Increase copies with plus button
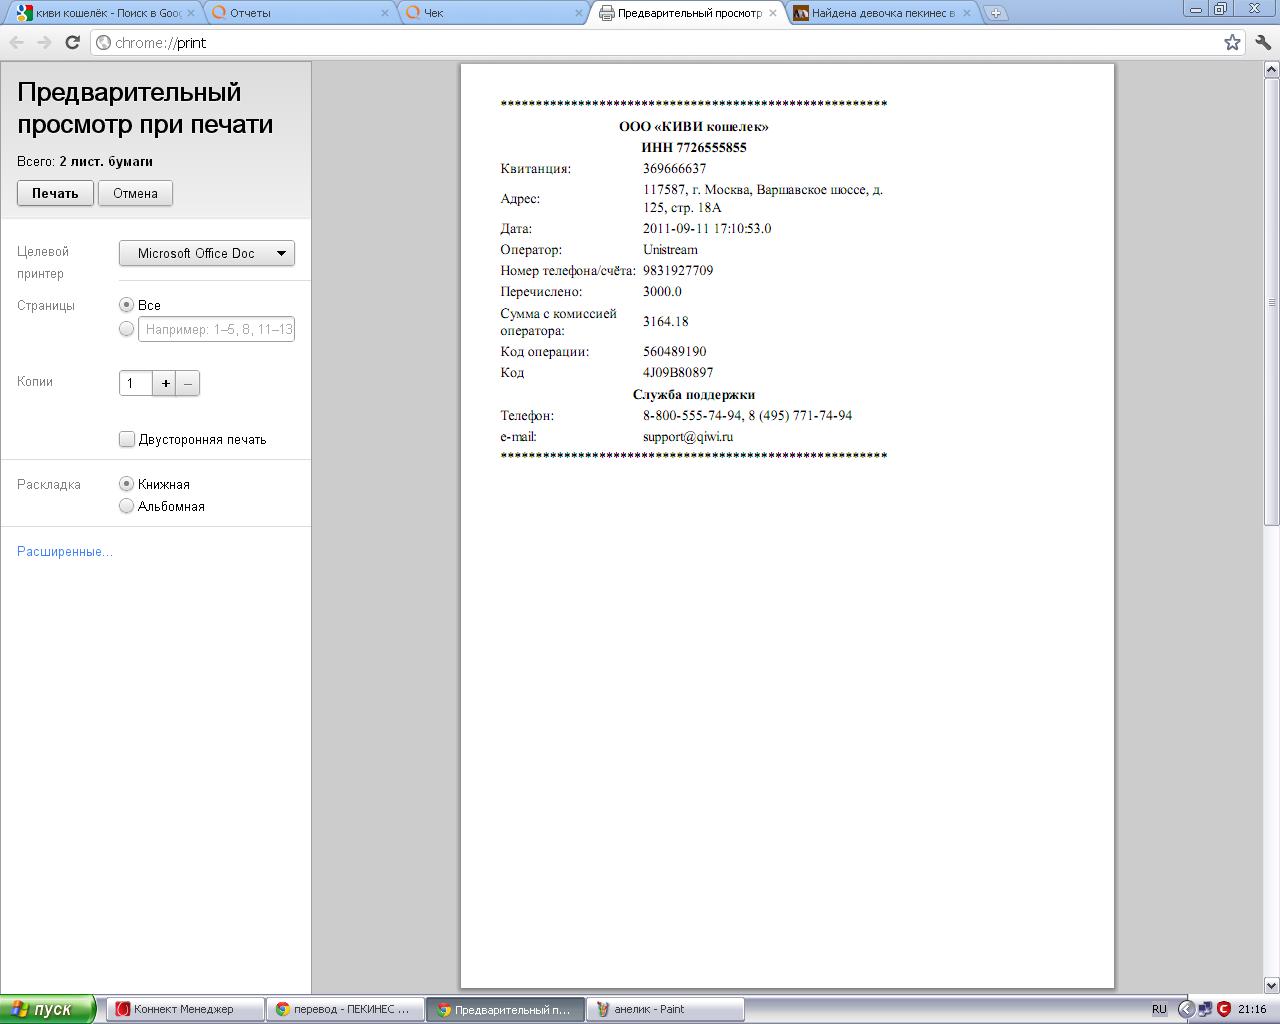This screenshot has width=1280, height=1024. [x=164, y=383]
